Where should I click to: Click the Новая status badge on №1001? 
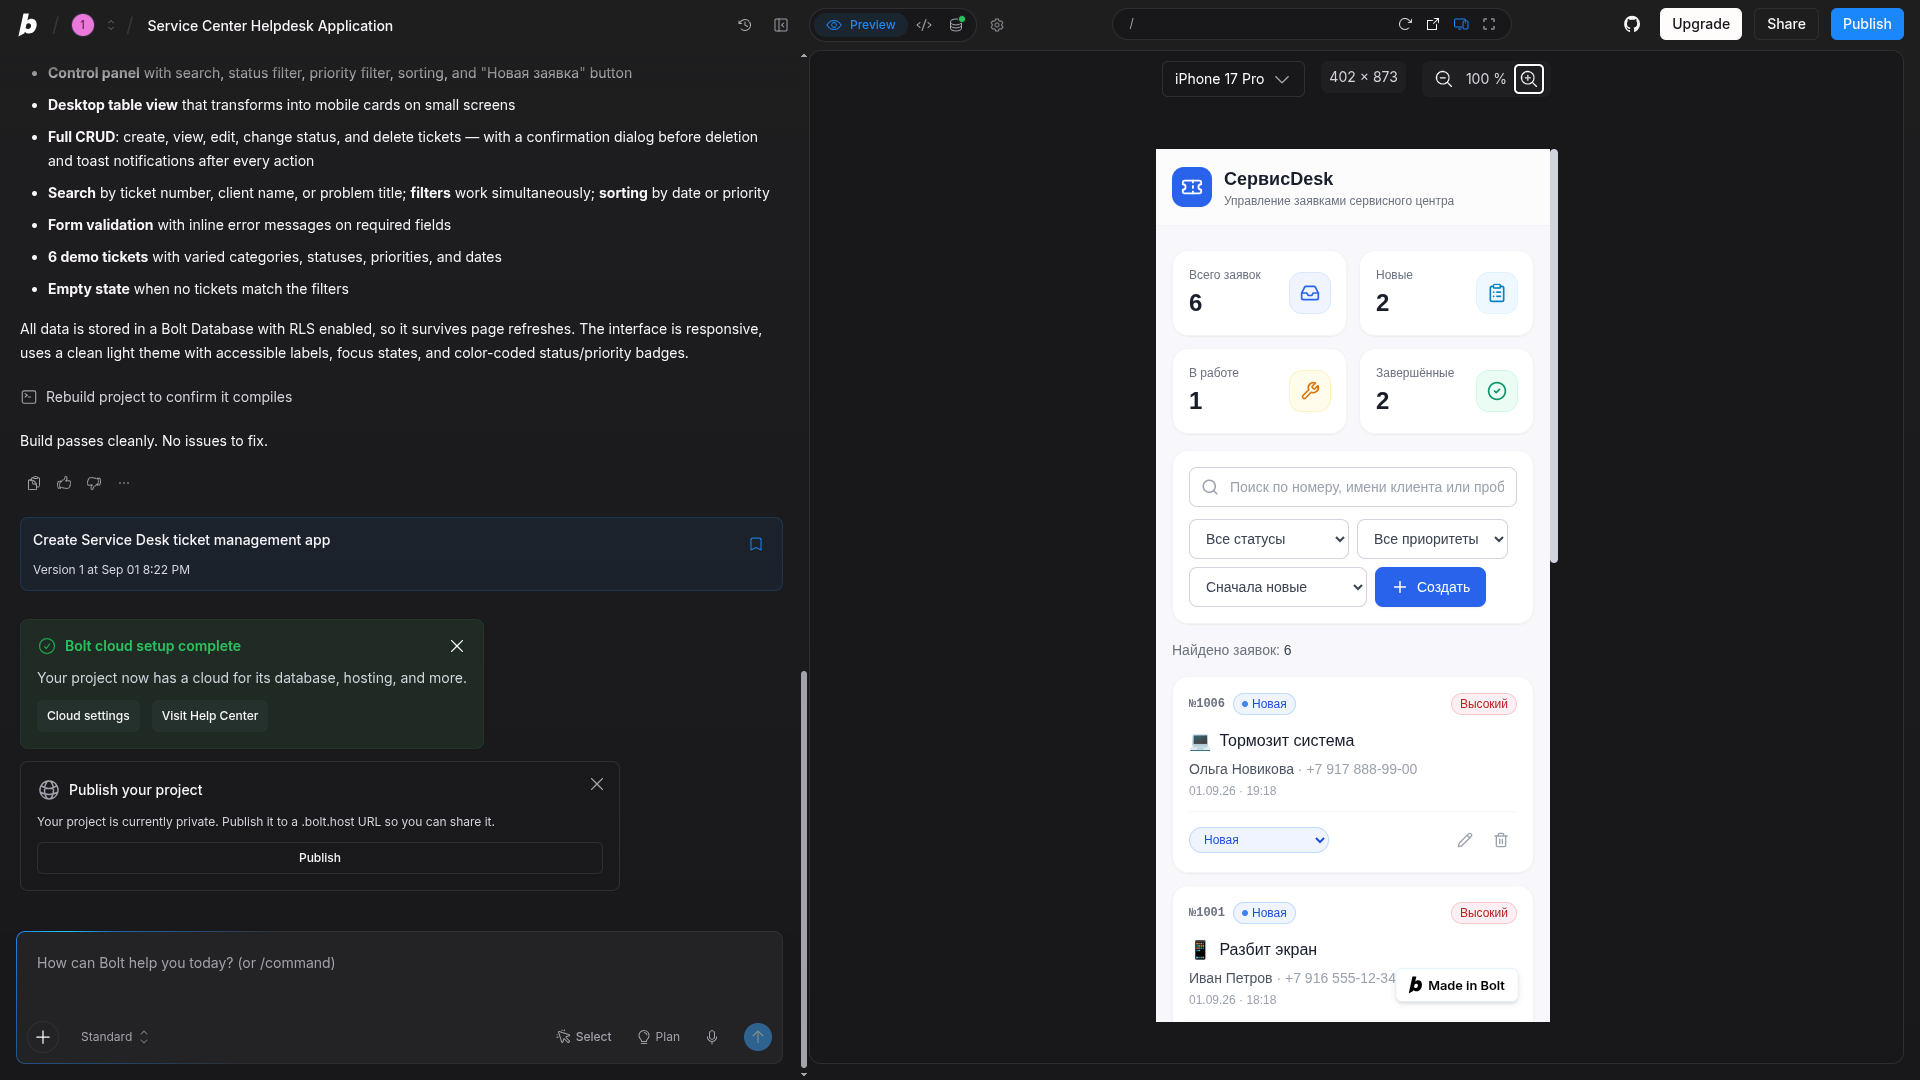tap(1264, 913)
